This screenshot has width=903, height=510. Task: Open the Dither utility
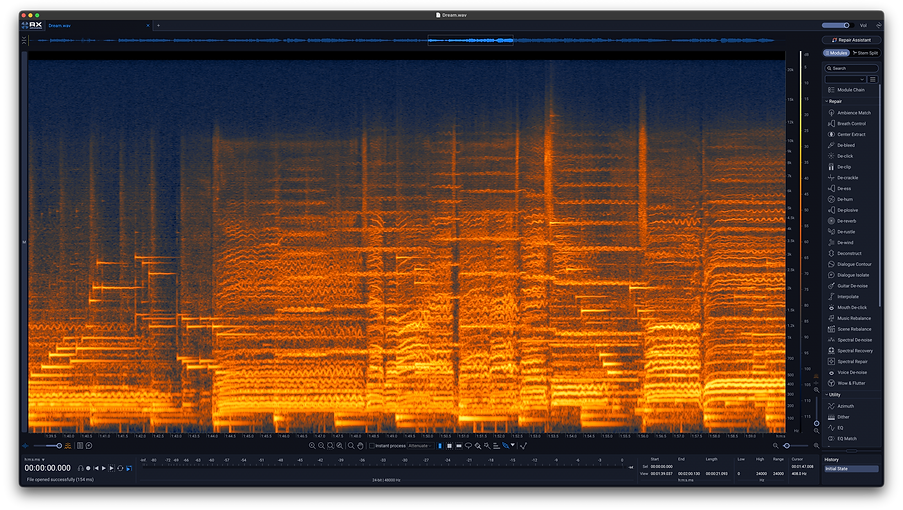click(838, 417)
